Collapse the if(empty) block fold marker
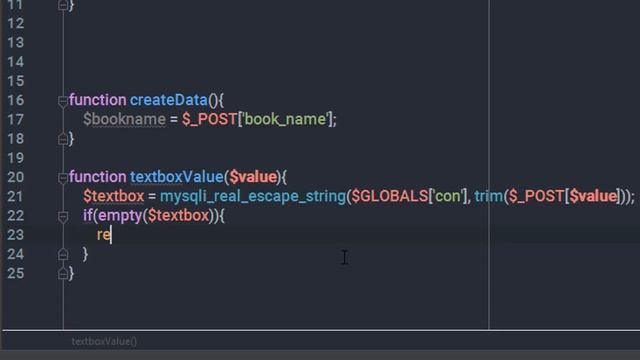Image resolution: width=640 pixels, height=360 pixels. coord(63,217)
